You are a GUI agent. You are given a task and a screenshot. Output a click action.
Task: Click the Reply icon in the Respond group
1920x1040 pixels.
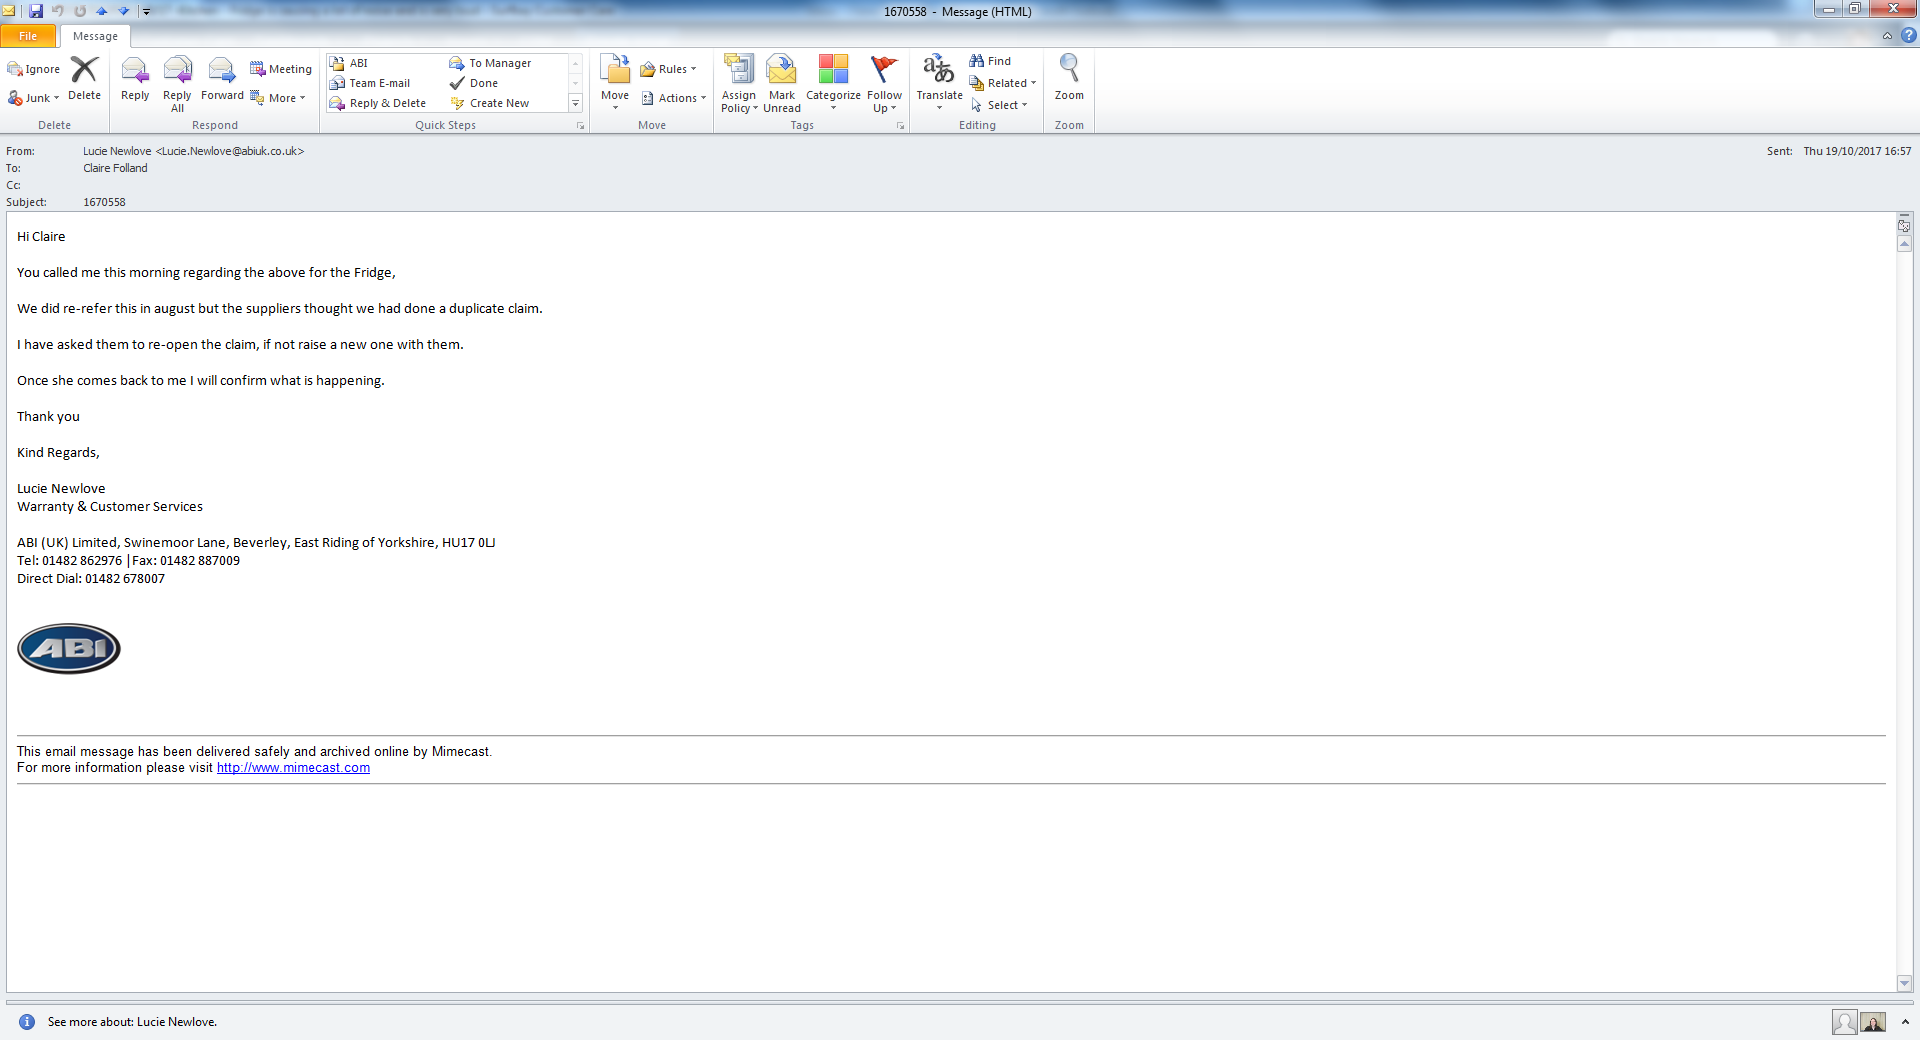pyautogui.click(x=135, y=79)
